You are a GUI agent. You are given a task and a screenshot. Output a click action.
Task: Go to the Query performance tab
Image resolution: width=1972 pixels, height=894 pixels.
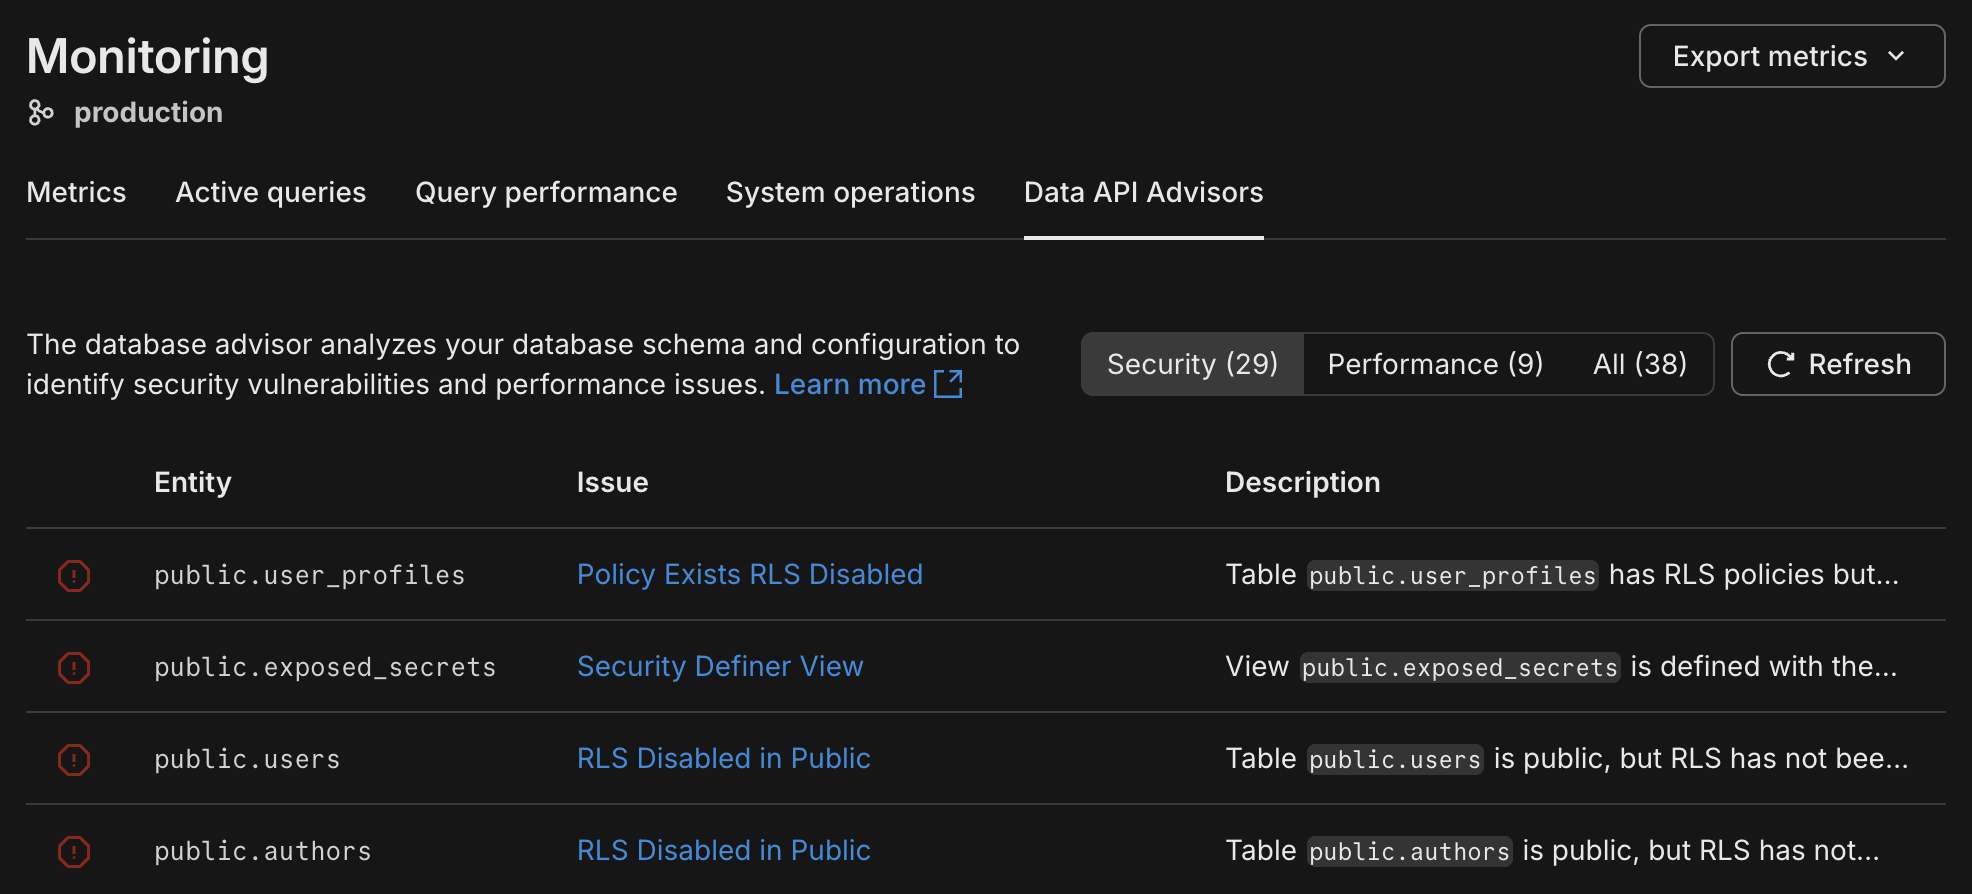[x=546, y=192]
